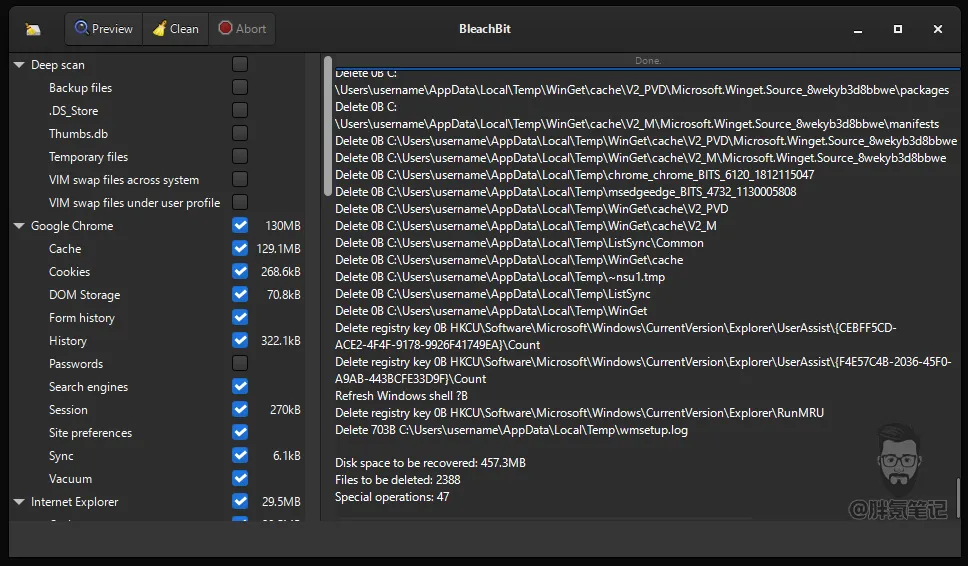Image resolution: width=968 pixels, height=566 pixels.
Task: Check VIM swap files across system
Action: pos(240,179)
